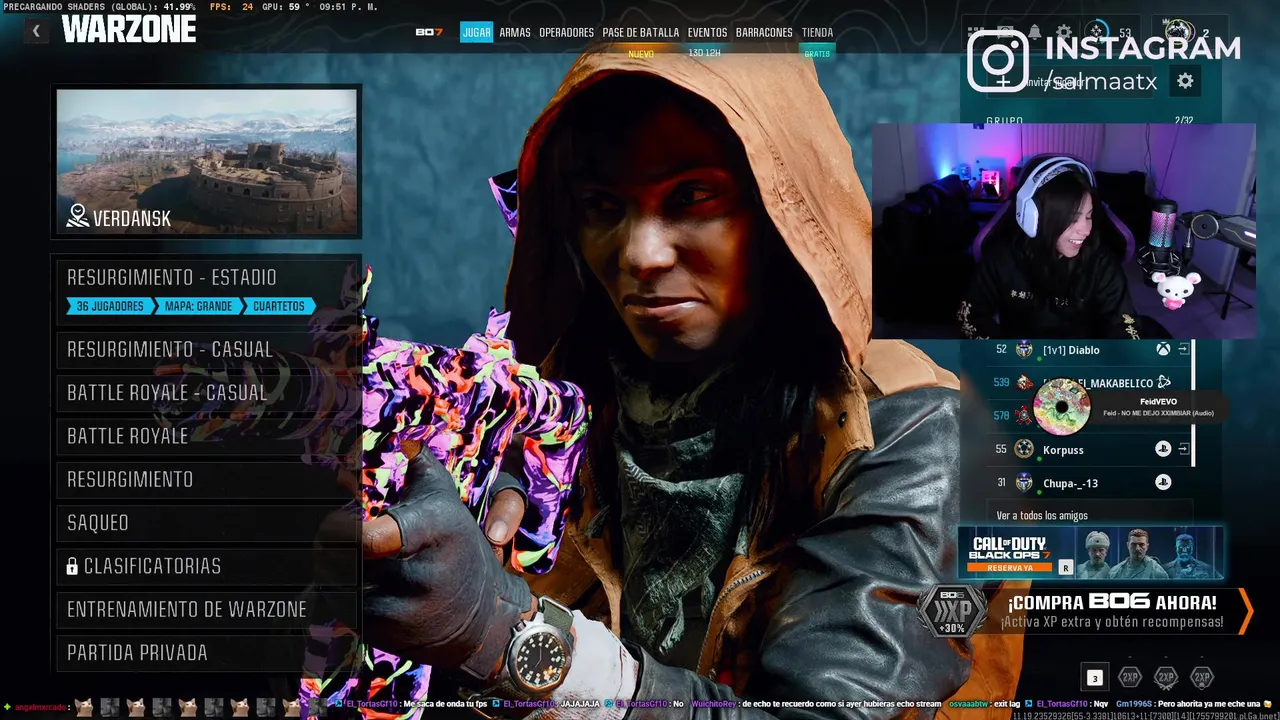The width and height of the screenshot is (1280, 720).
Task: Click the lock icon on Clasificatorias
Action: tap(72, 567)
